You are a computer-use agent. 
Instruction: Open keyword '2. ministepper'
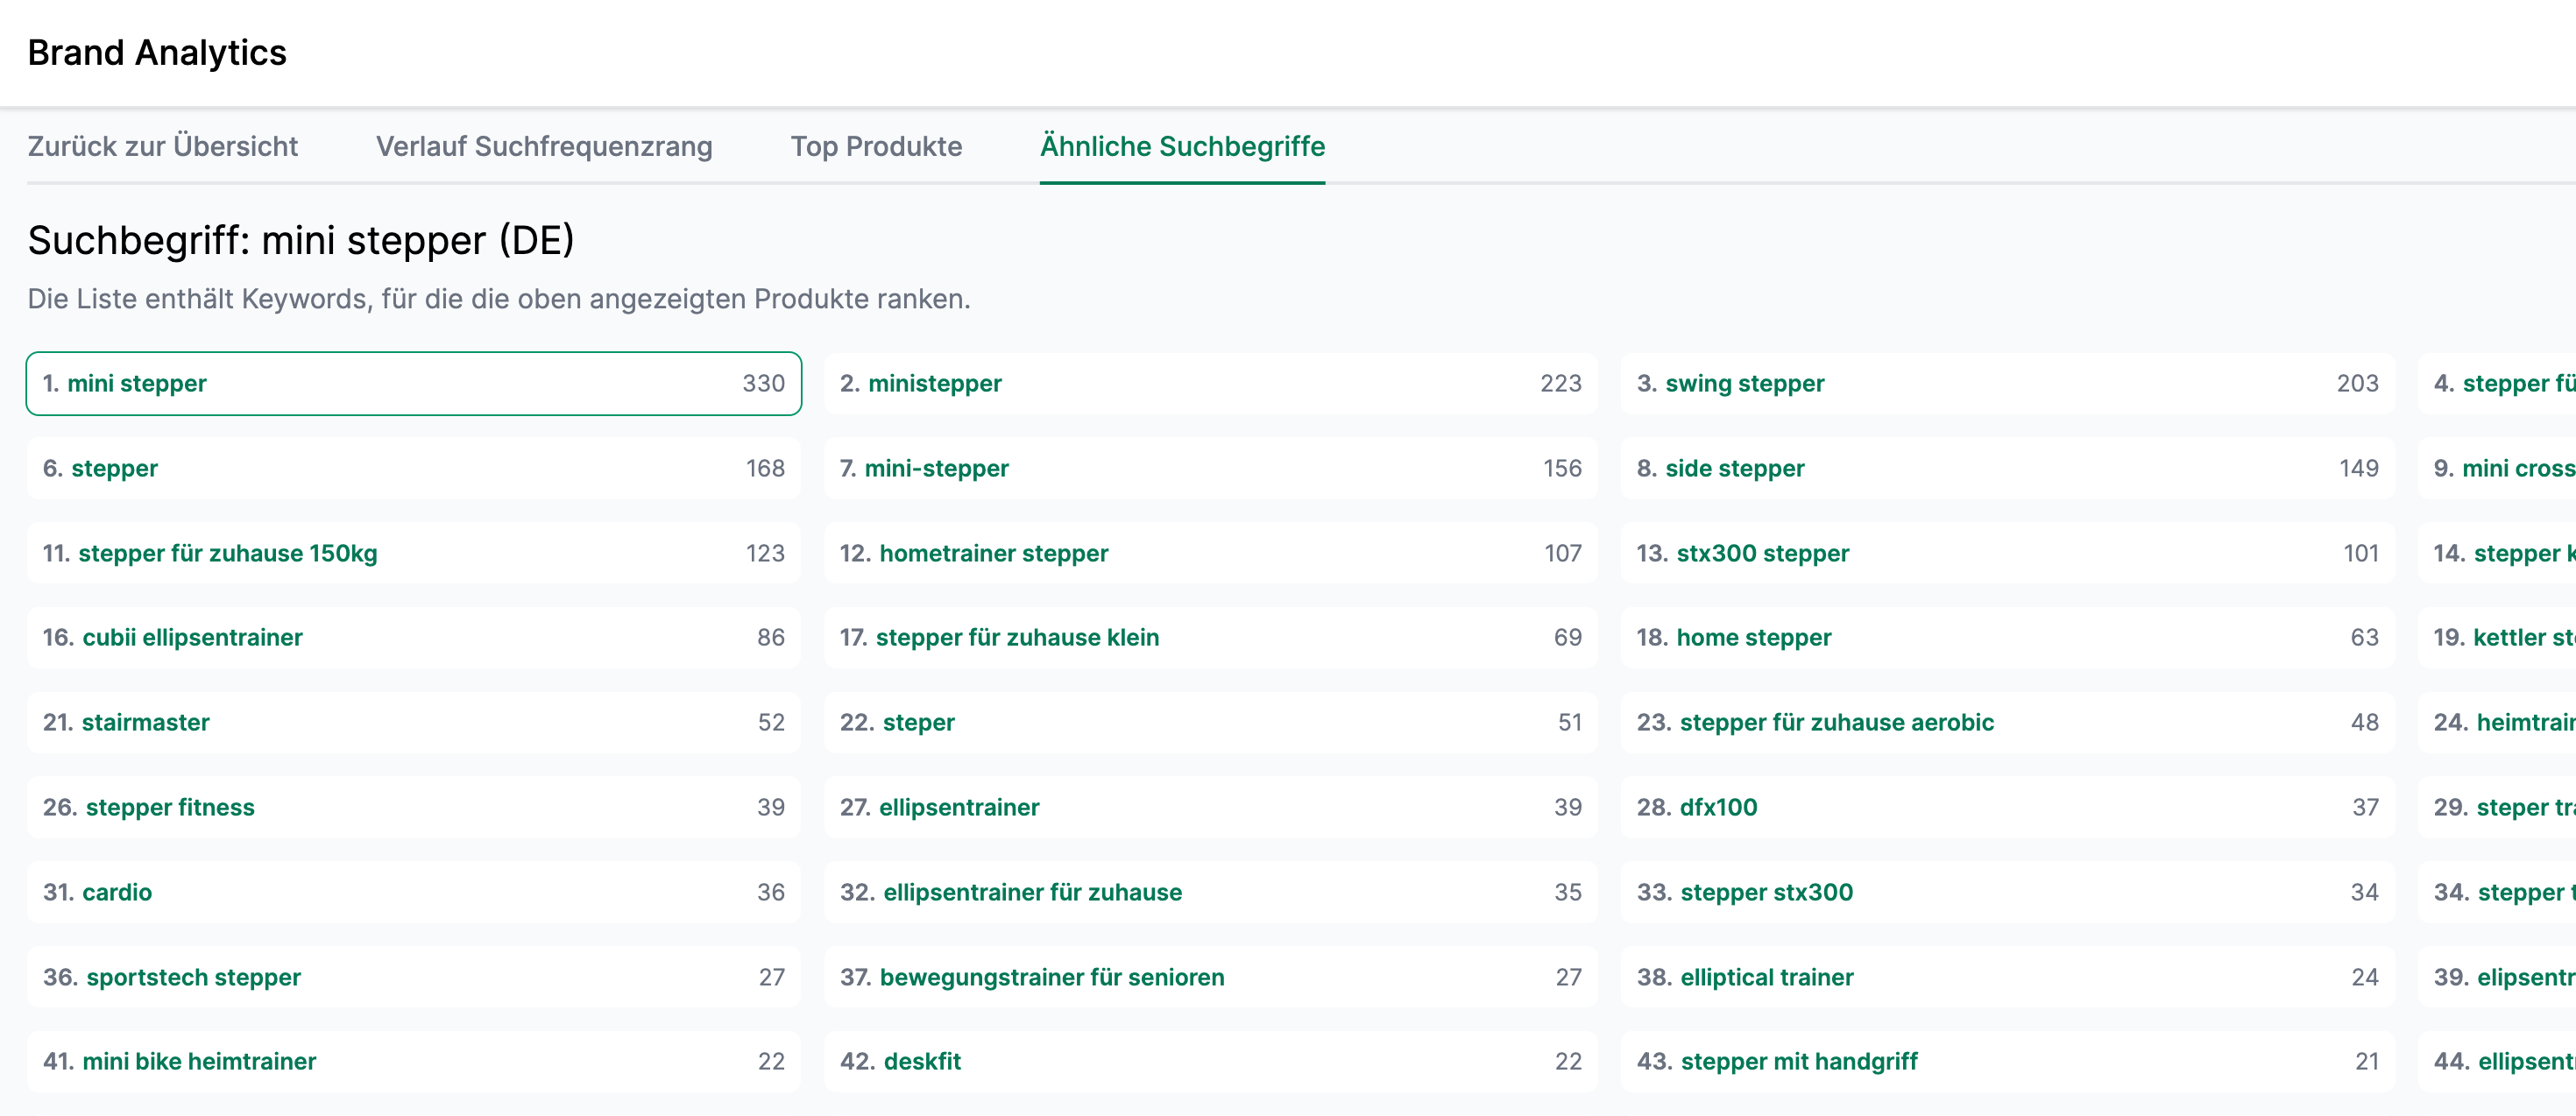coord(1211,383)
